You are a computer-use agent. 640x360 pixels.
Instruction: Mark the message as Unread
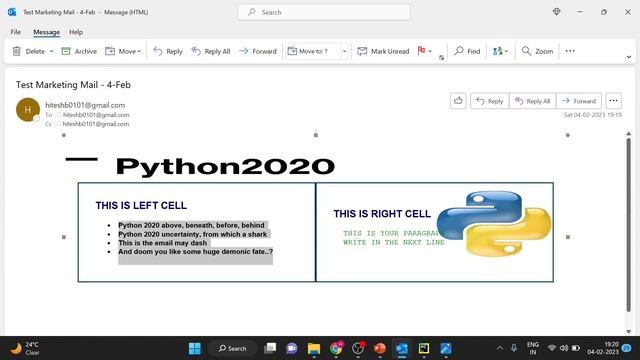[383, 51]
